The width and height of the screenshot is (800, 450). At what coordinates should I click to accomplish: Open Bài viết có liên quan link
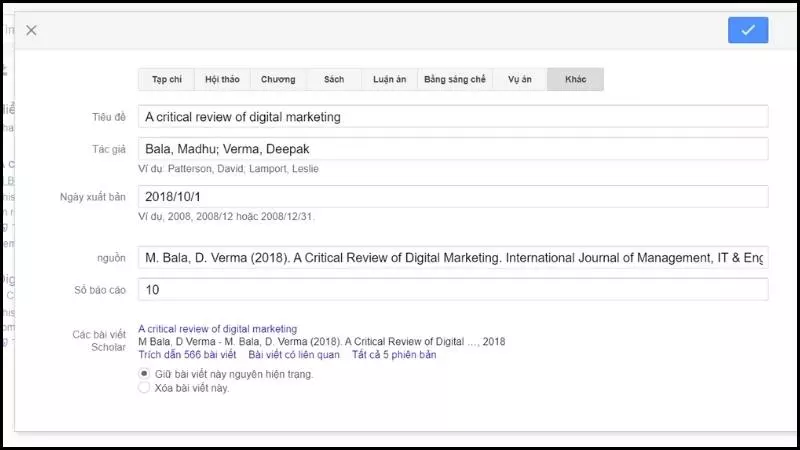294,355
